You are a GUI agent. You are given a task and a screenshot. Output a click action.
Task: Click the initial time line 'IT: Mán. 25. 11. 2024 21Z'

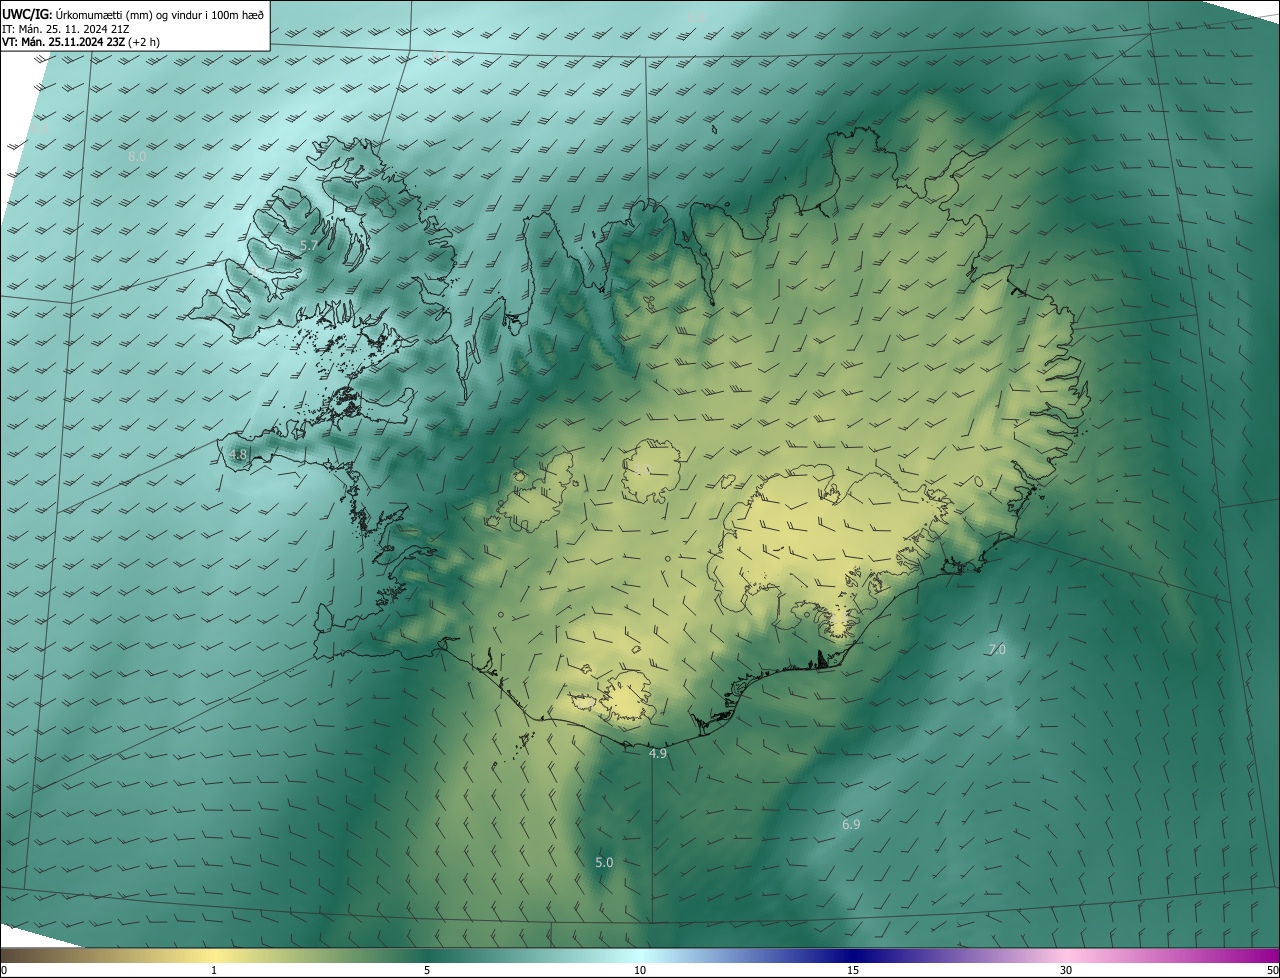coord(66,28)
